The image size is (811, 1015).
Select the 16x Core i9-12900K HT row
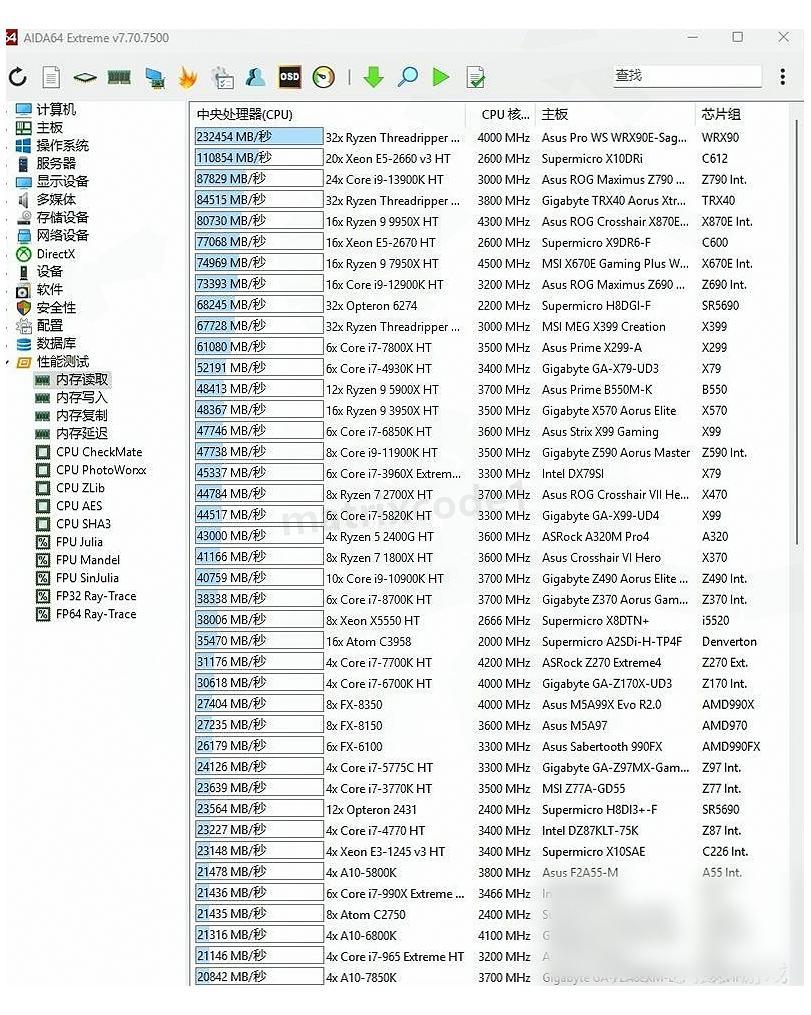point(491,285)
